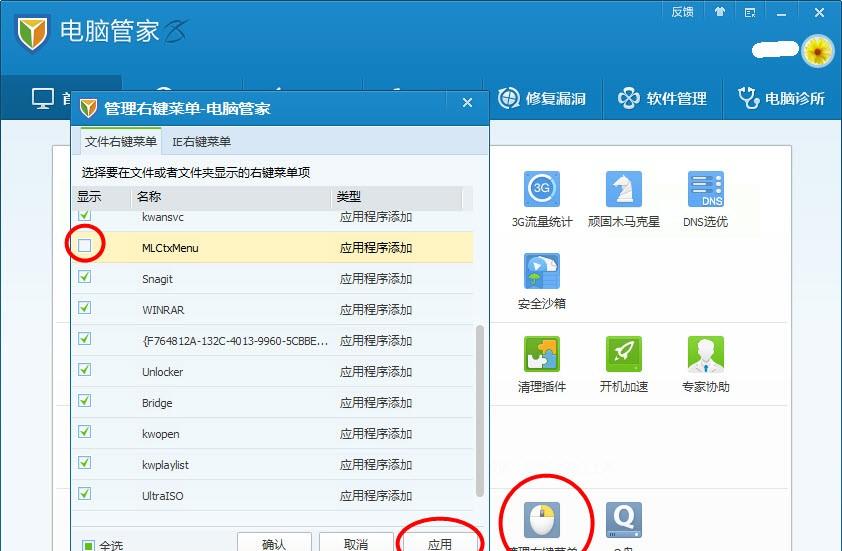842x551 pixels.
Task: Open the main menu icon in title bar
Action: [x=750, y=12]
